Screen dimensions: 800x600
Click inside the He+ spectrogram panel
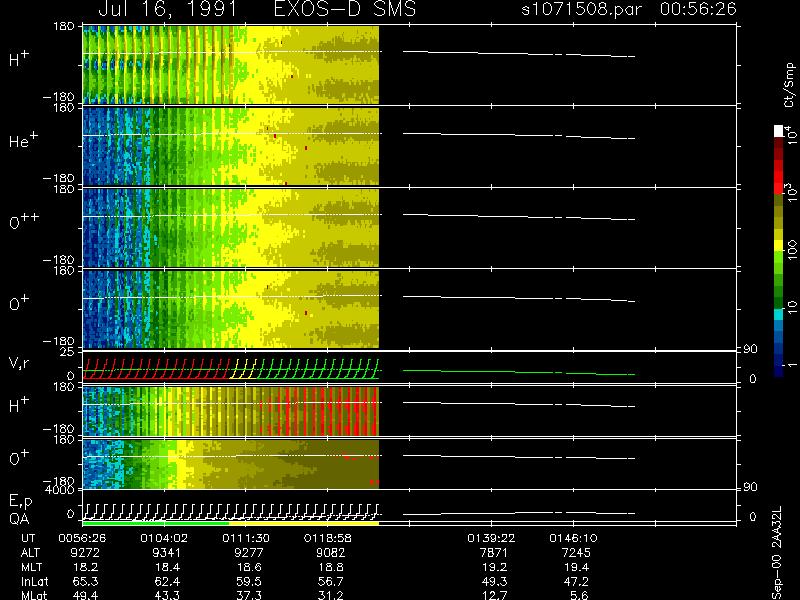[x=231, y=146]
